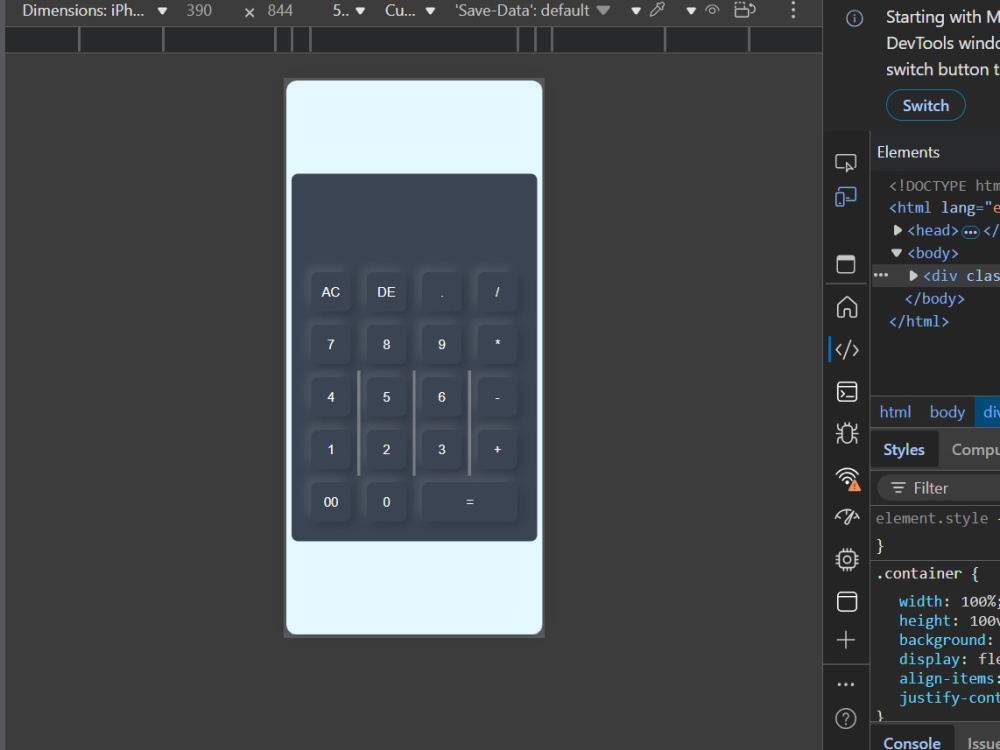Open the Sources bug icon
This screenshot has width=1000, height=750.
point(846,434)
